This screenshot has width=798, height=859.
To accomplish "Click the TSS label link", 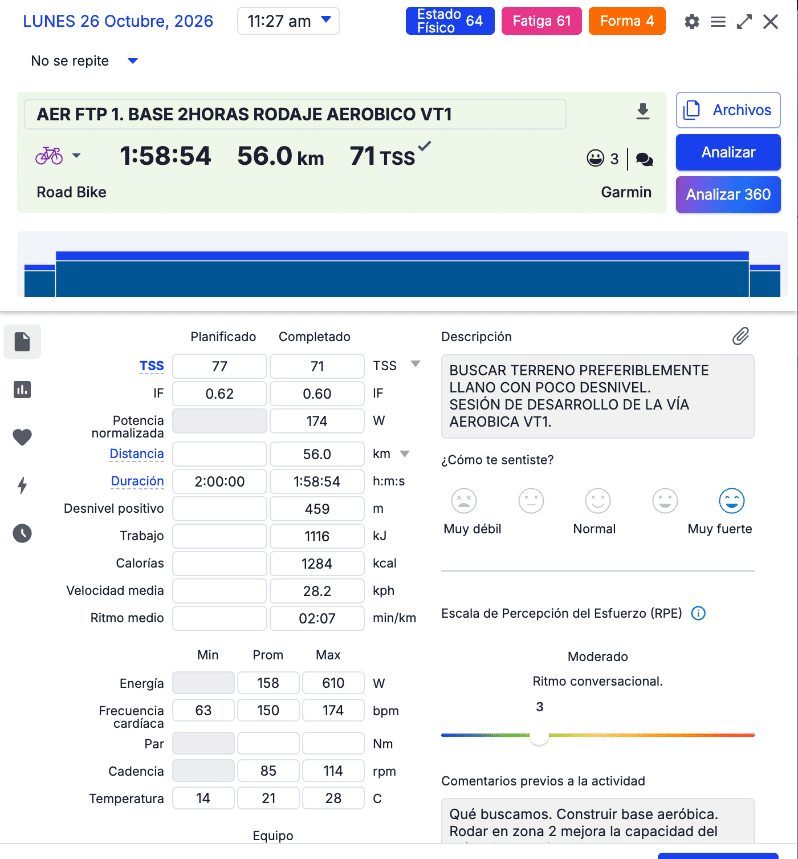I will pos(152,366).
